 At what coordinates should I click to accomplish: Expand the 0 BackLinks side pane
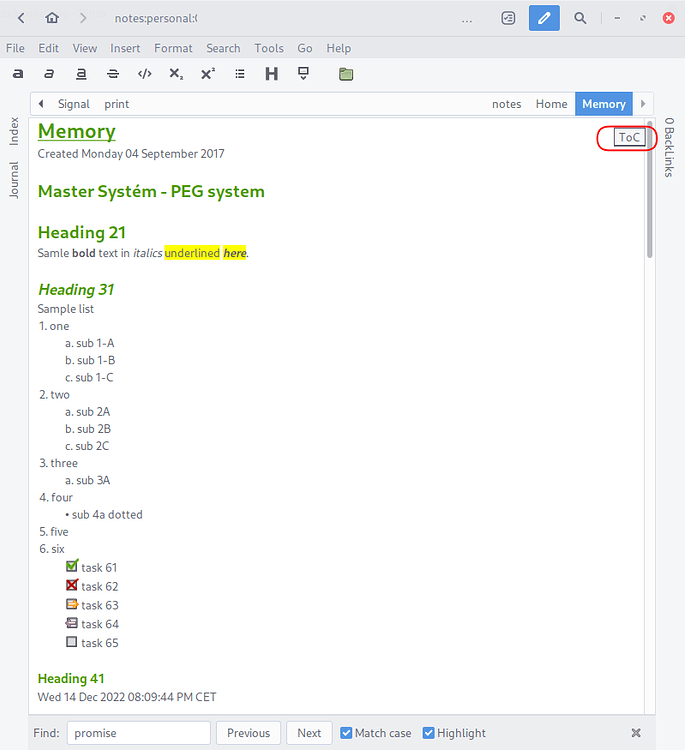(x=669, y=147)
